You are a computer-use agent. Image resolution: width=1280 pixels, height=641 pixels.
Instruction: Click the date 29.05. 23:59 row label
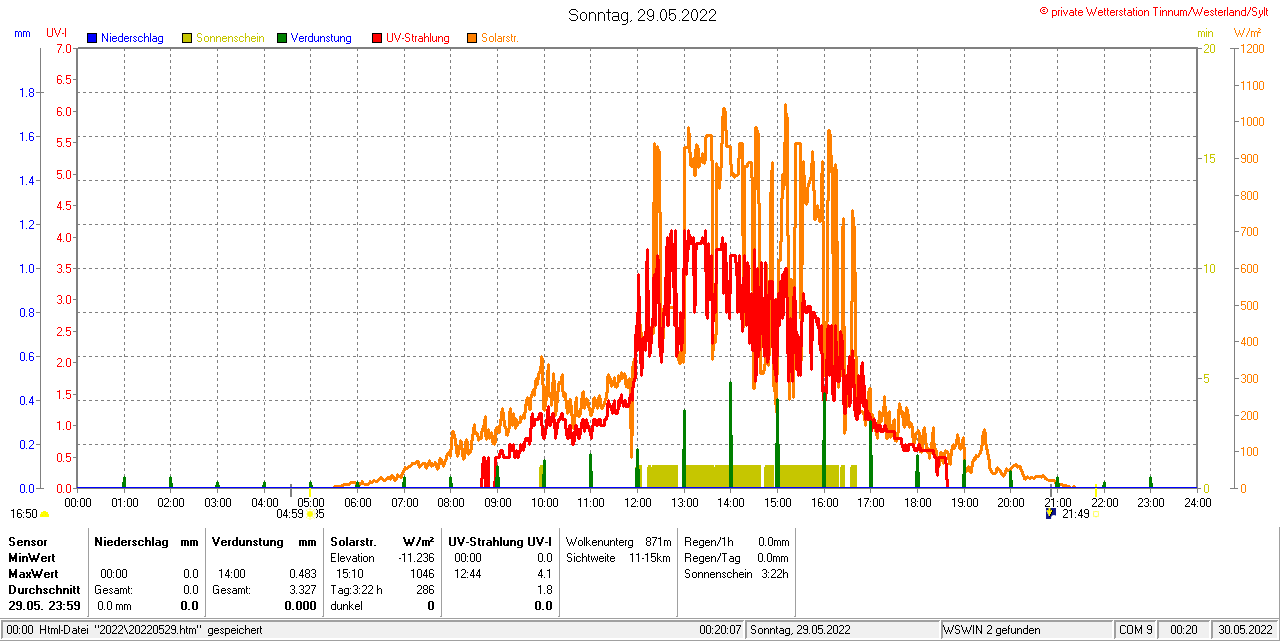(x=43, y=606)
